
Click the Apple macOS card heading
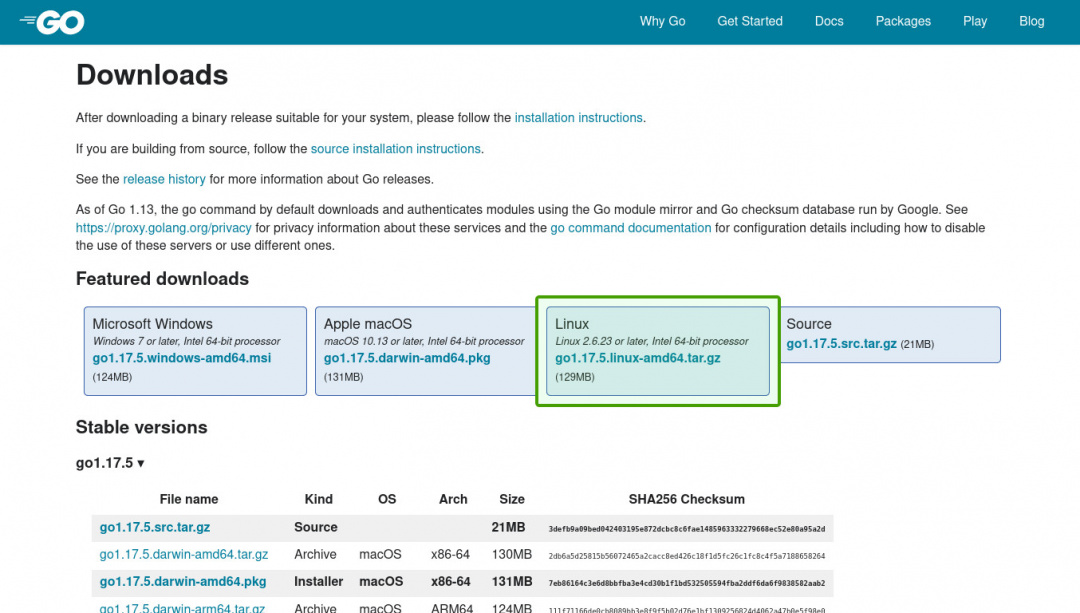[x=368, y=324]
